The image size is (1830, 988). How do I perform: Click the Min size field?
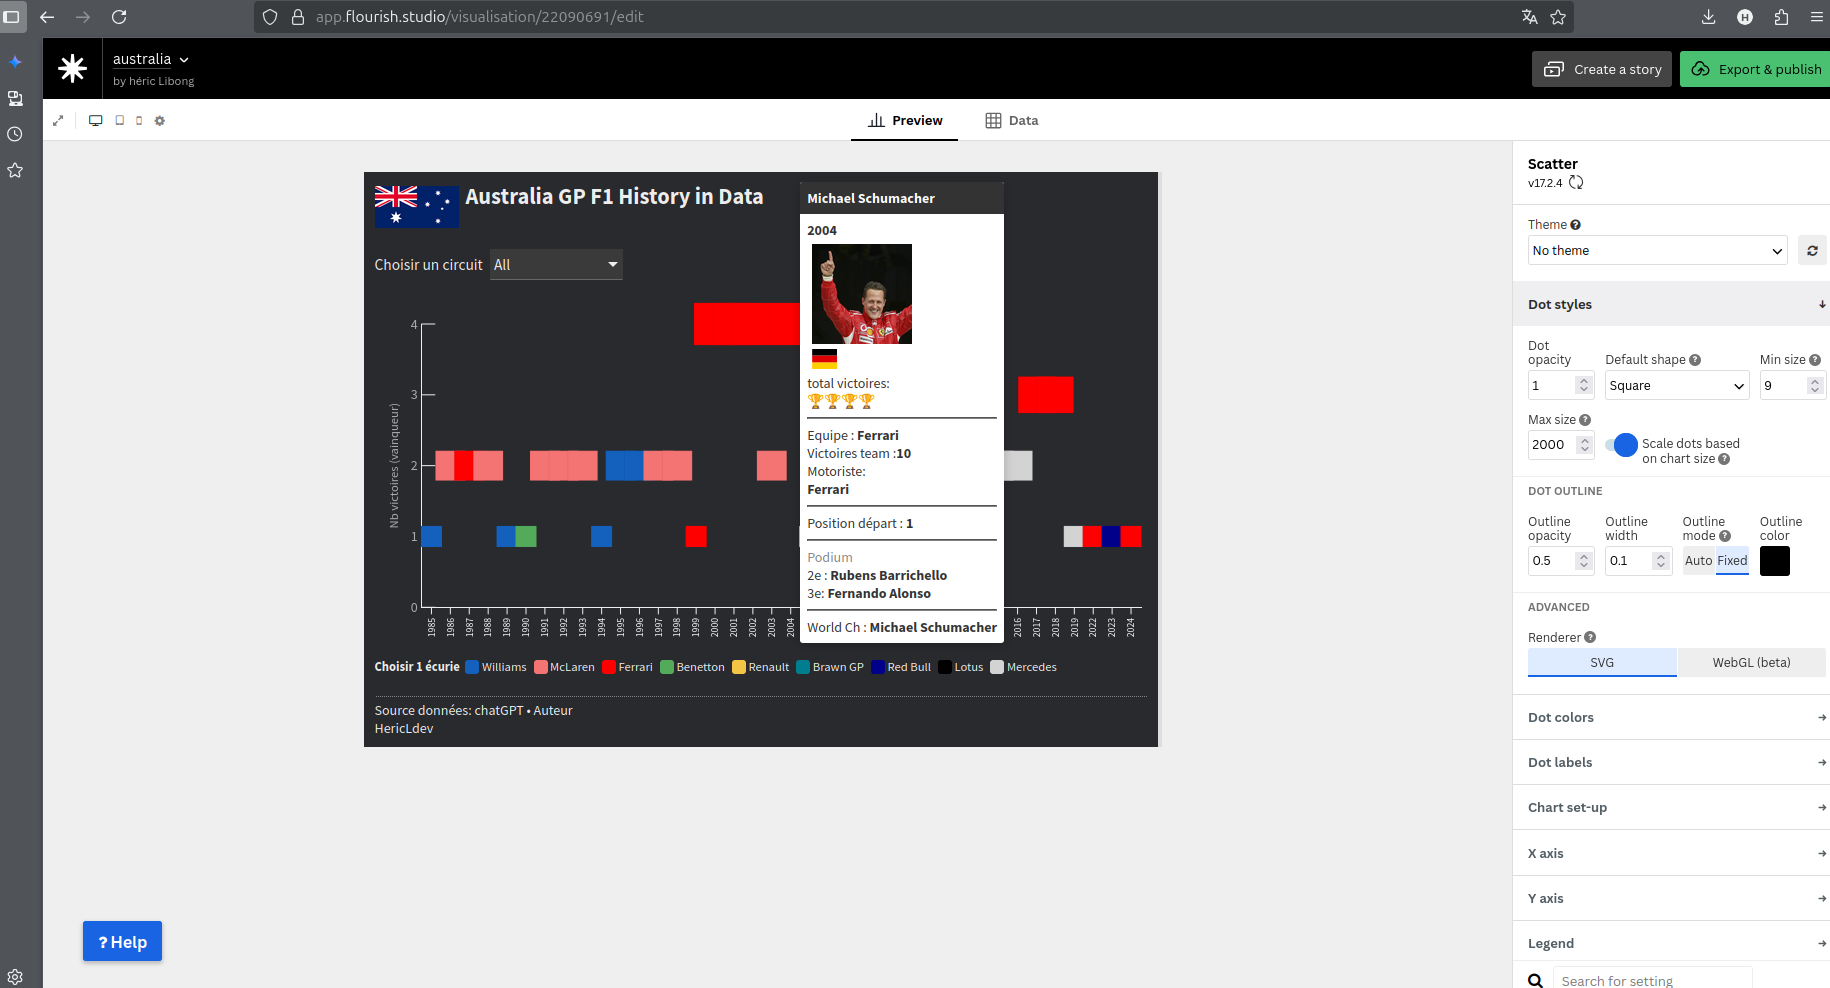click(x=1793, y=386)
